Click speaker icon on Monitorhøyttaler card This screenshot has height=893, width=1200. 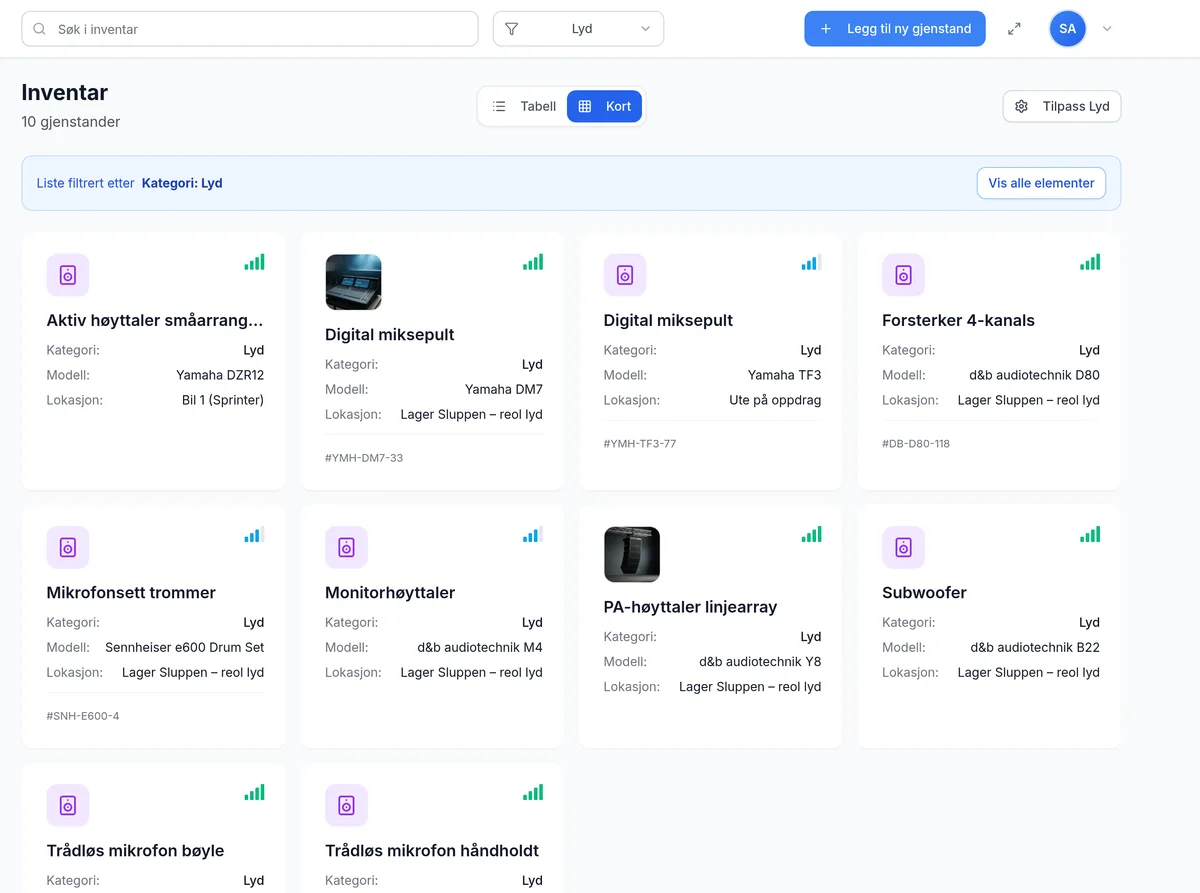pos(346,547)
